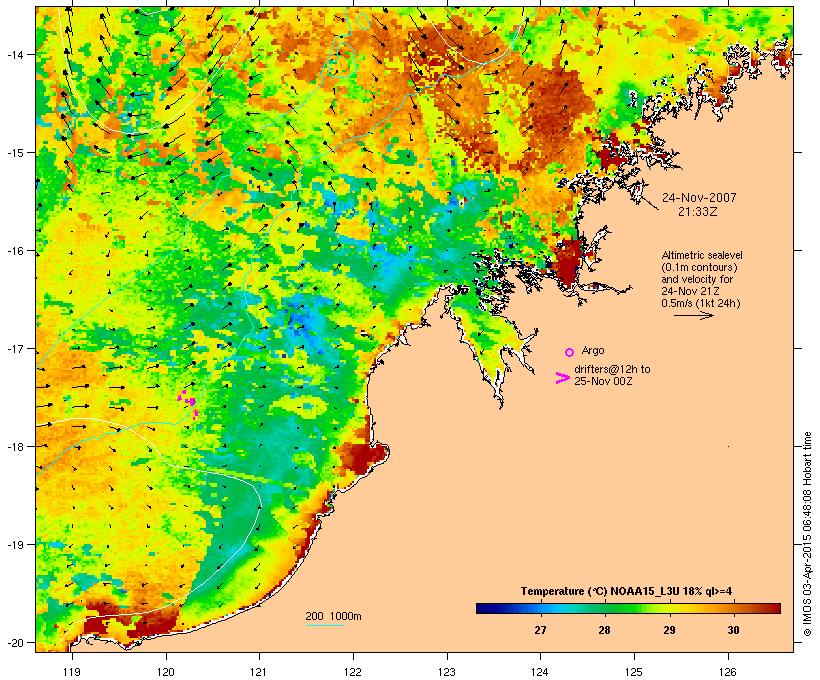
Task: Click the 'Temperature (°C) NOAA15_L3U' colorbar title
Action: coord(627,592)
